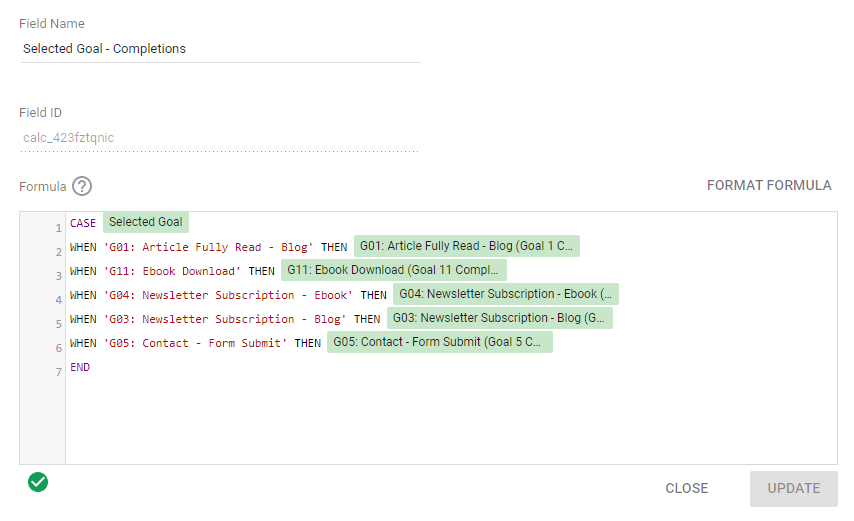The image size is (854, 521).
Task: Open the Formula help question-mark icon
Action: tap(82, 186)
